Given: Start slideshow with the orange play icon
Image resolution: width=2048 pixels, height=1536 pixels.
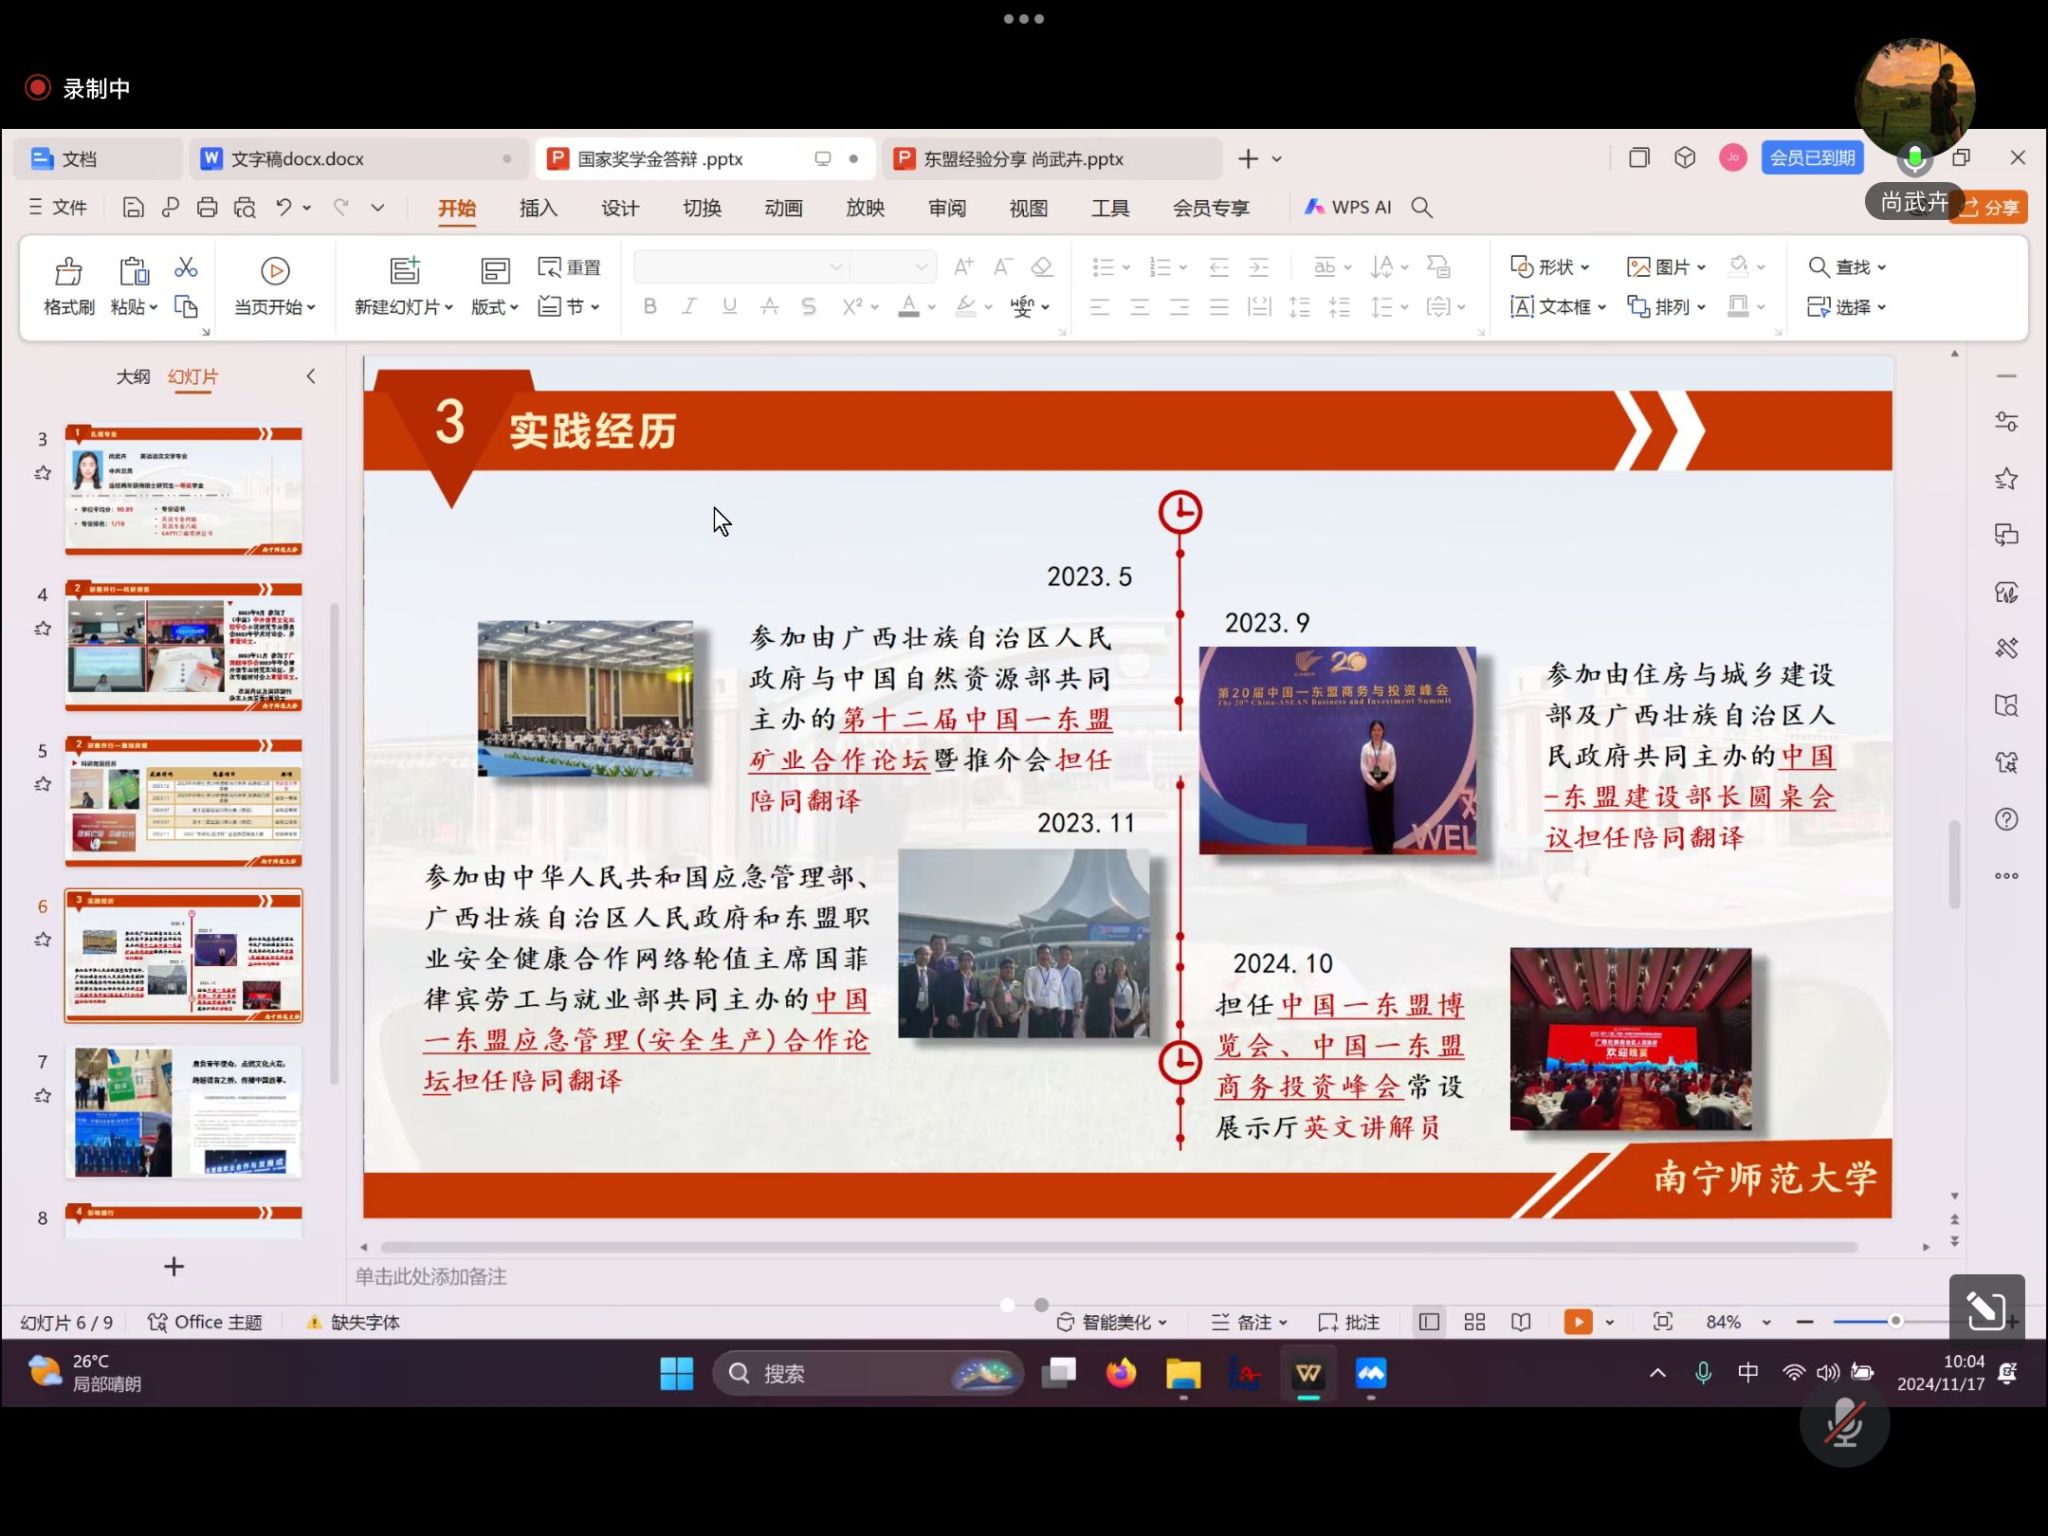Looking at the screenshot, I should click(1577, 1321).
